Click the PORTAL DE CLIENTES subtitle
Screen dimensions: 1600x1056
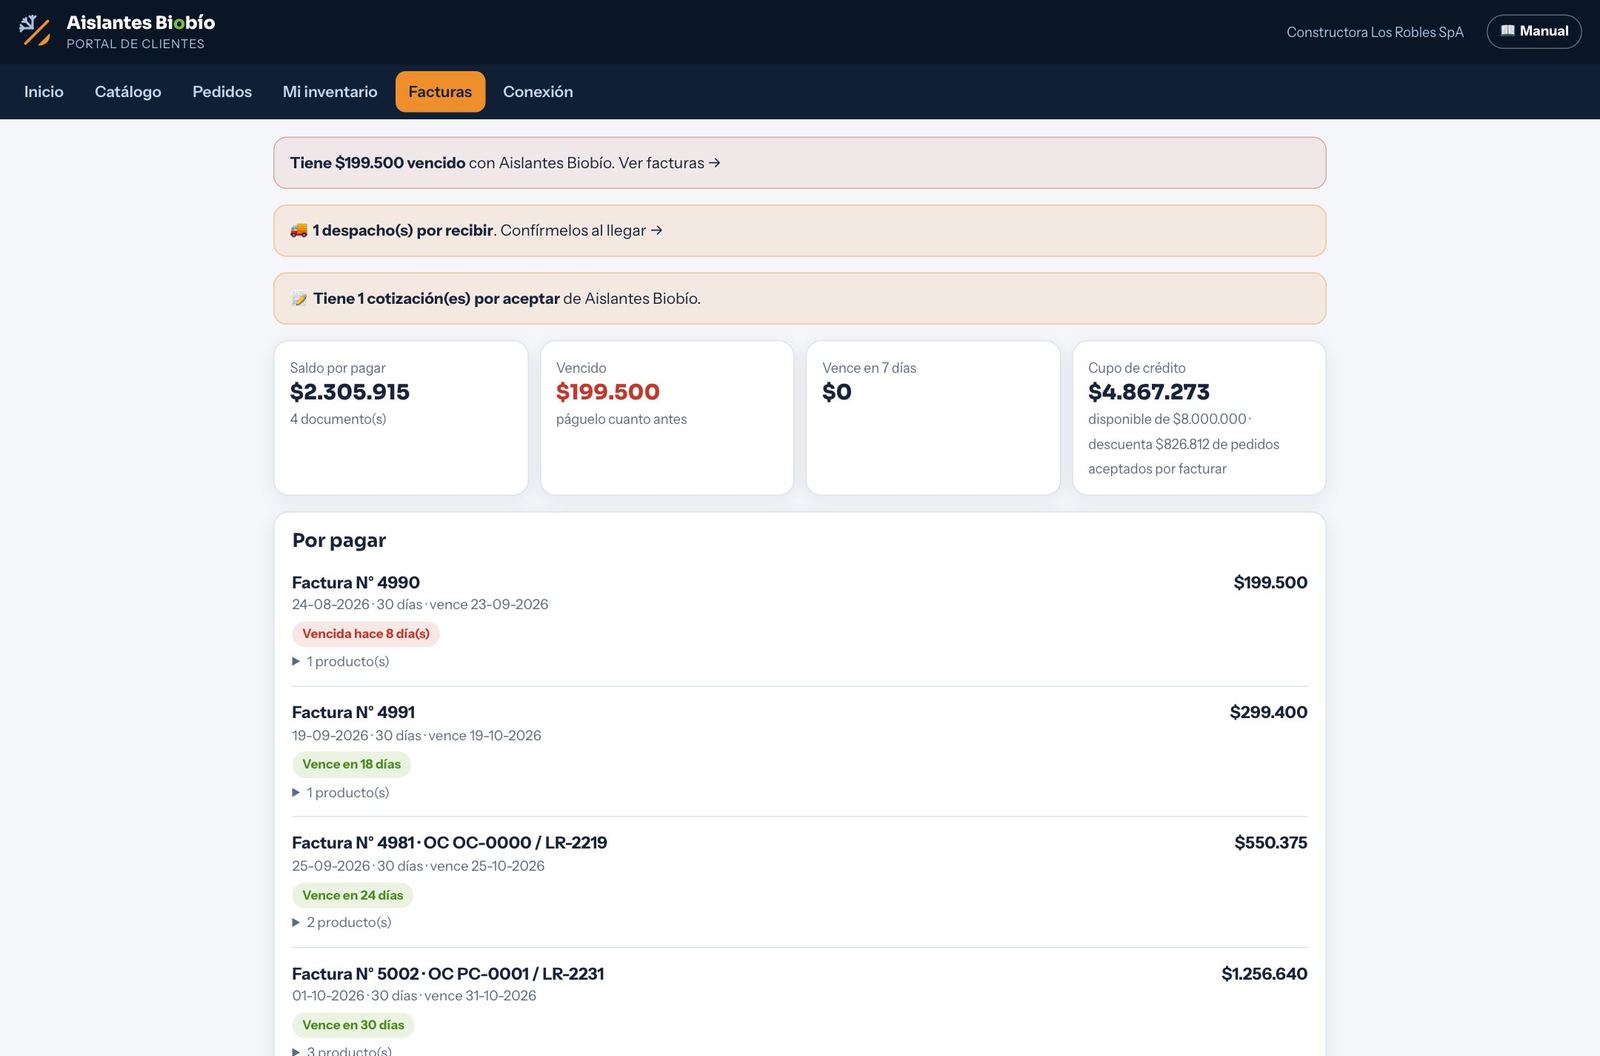(136, 44)
